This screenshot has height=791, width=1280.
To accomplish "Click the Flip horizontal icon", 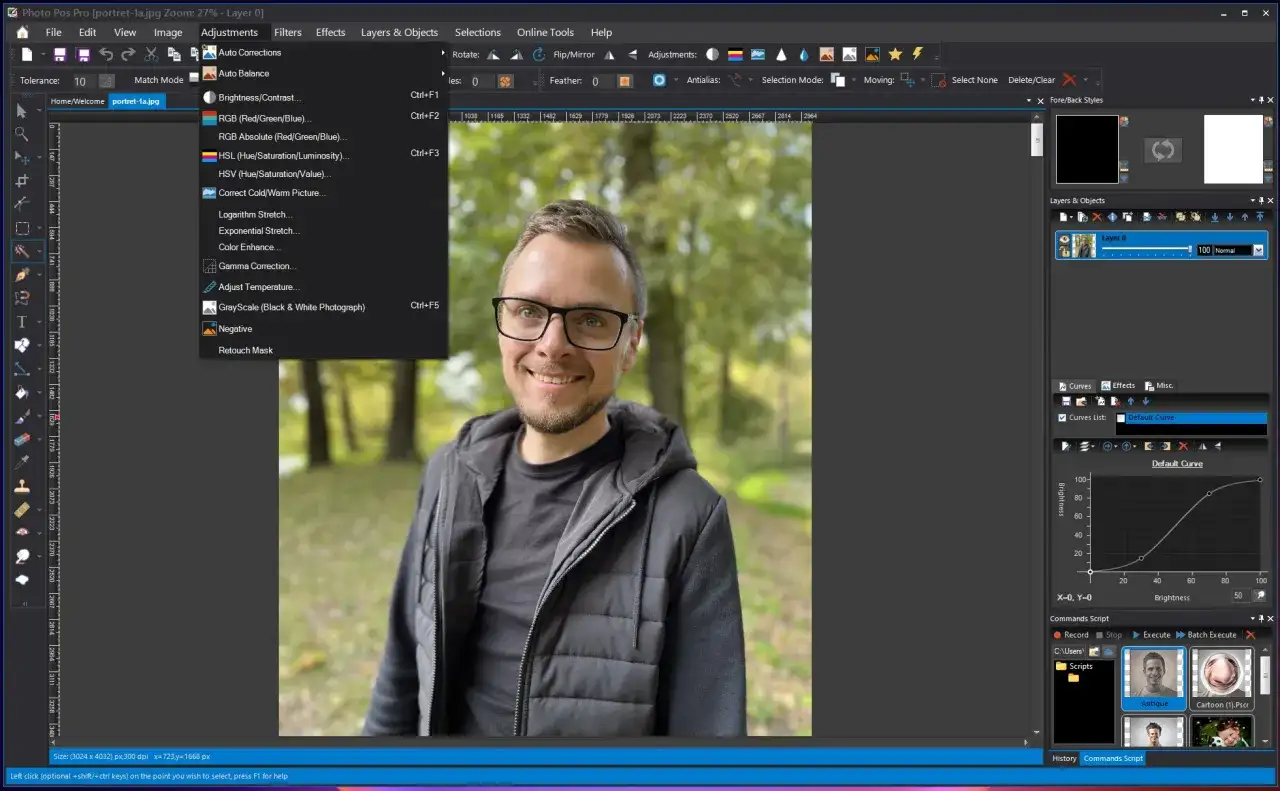I will pyautogui.click(x=608, y=55).
